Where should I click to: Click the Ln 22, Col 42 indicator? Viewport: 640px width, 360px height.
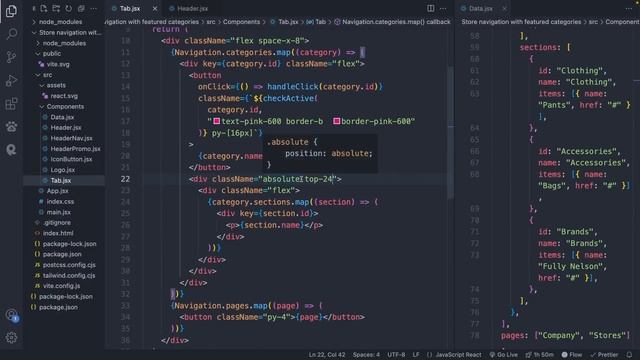tap(327, 355)
